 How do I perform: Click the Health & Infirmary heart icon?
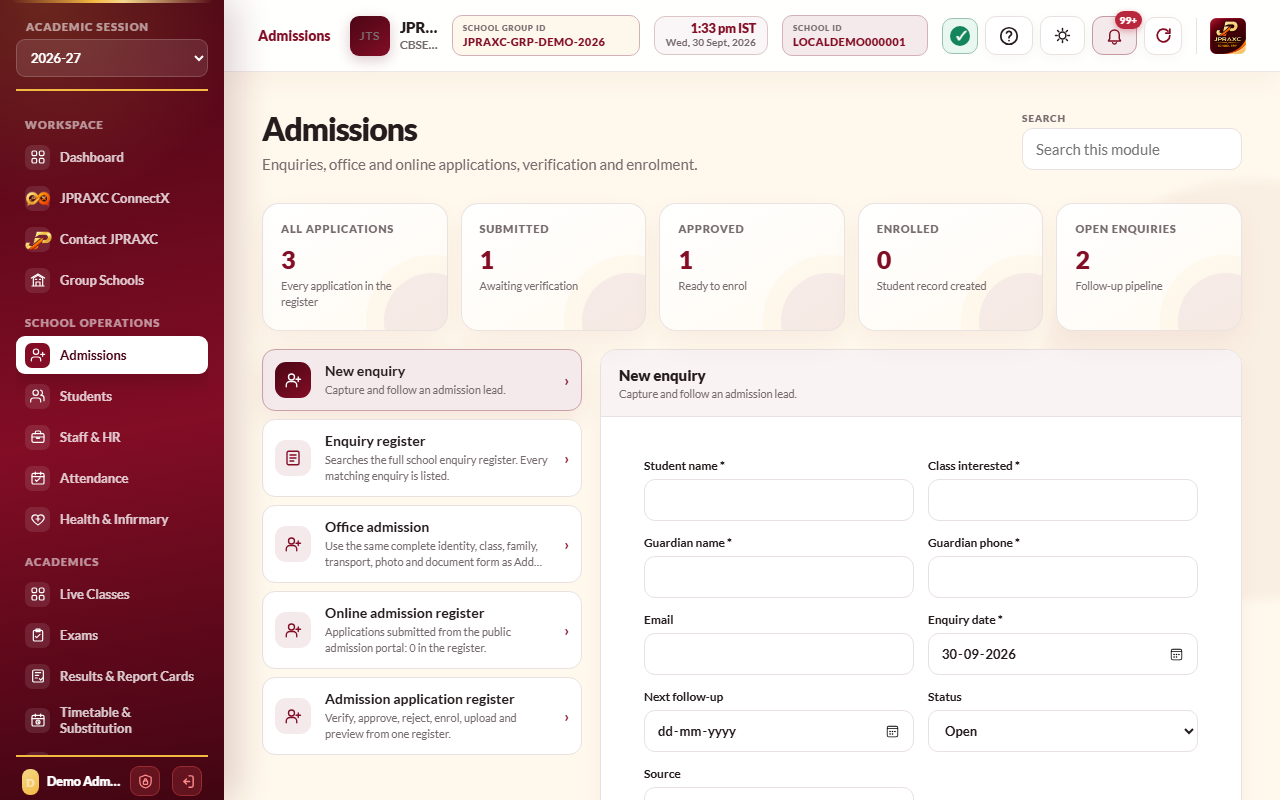[x=37, y=519]
